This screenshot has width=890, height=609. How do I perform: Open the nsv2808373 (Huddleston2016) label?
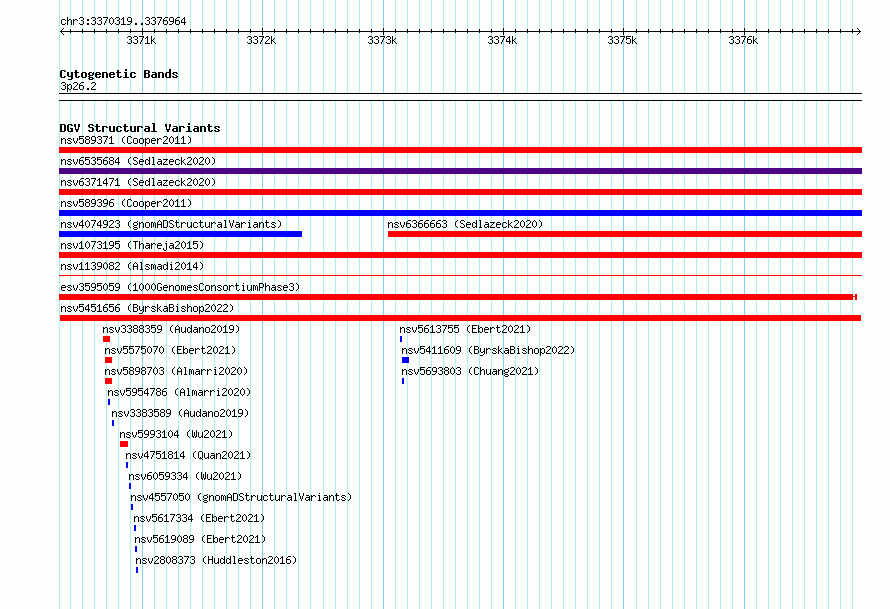(x=216, y=560)
